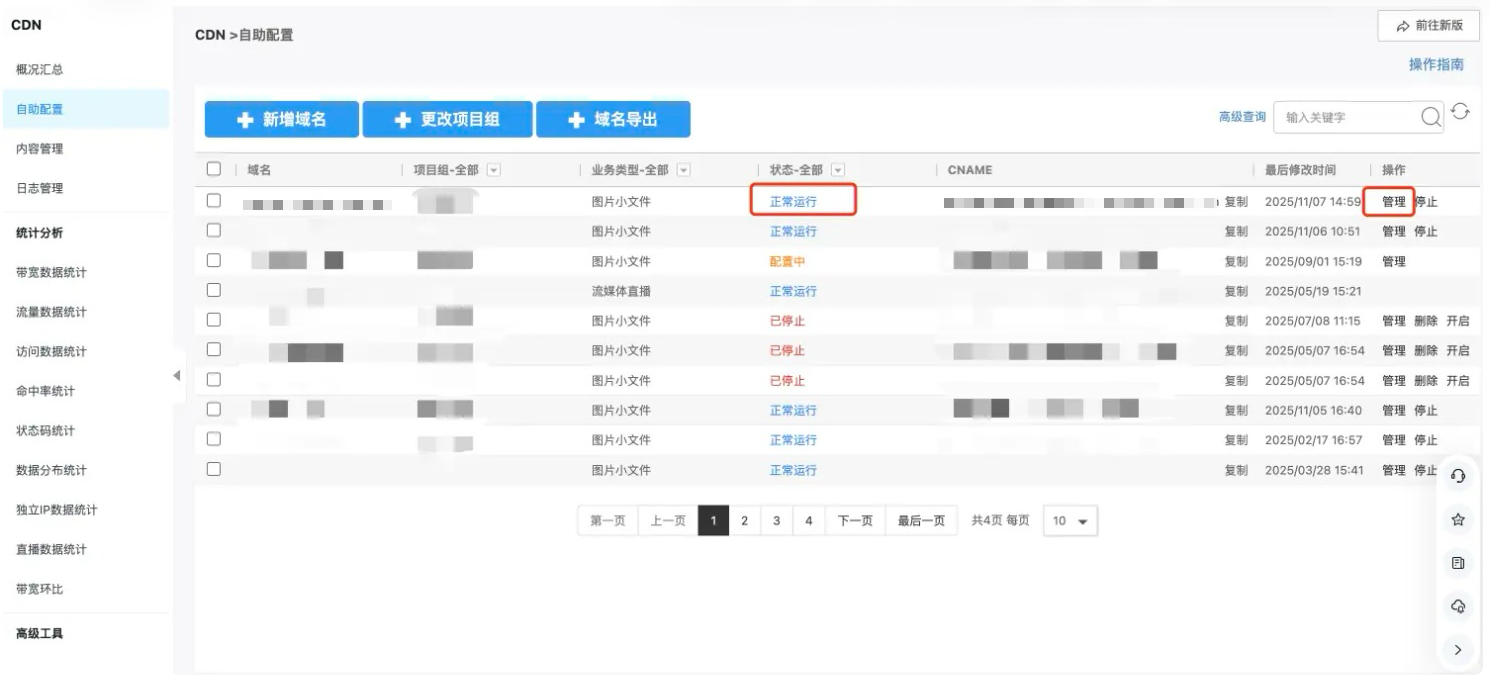The height and width of the screenshot is (678, 1490).
Task: Focus the 输入关键字 search field
Action: click(x=1346, y=117)
